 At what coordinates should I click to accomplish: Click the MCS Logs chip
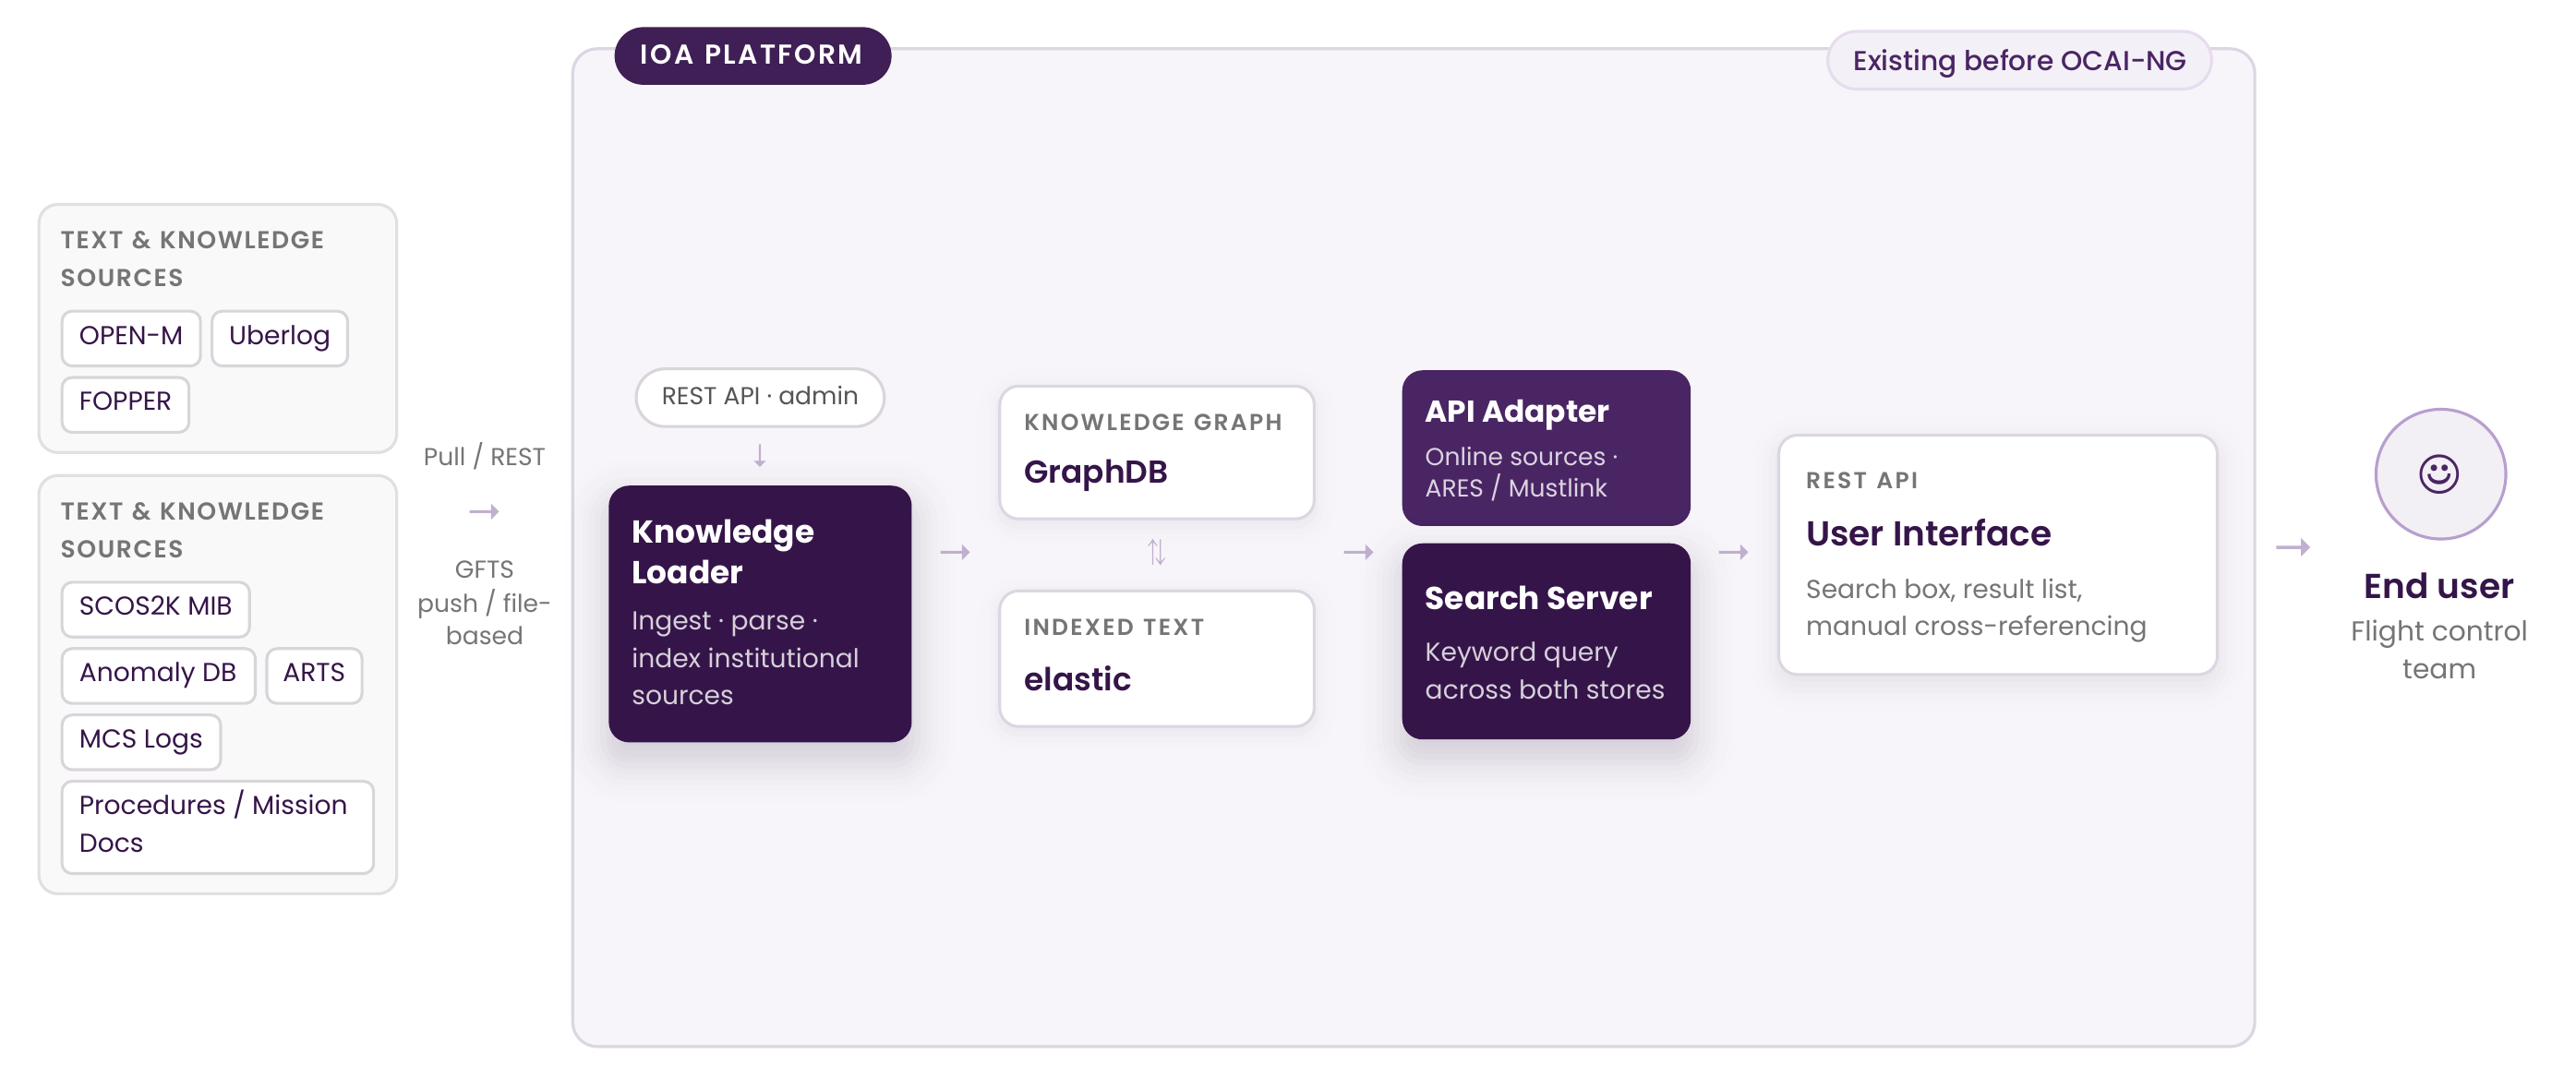tap(141, 741)
